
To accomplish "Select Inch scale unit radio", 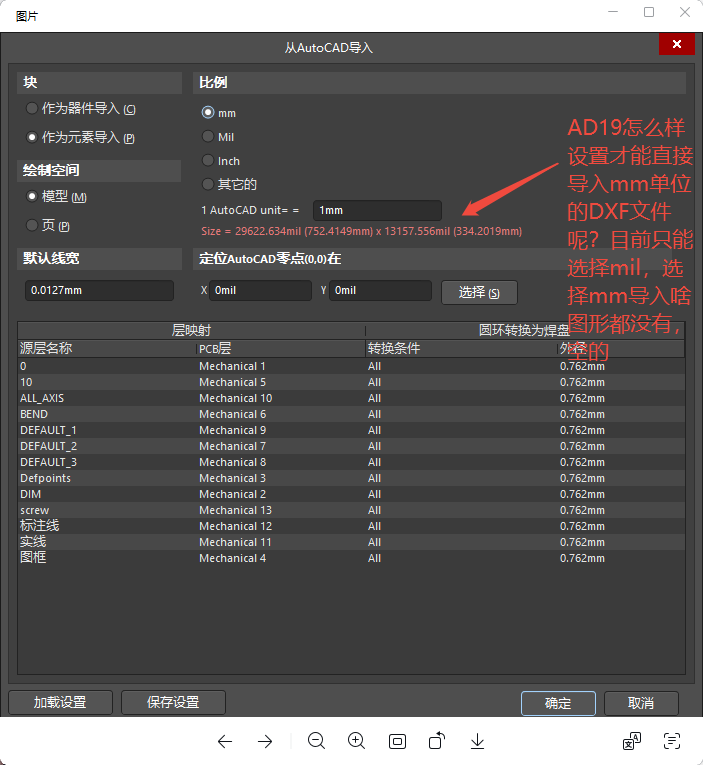I will [x=208, y=161].
